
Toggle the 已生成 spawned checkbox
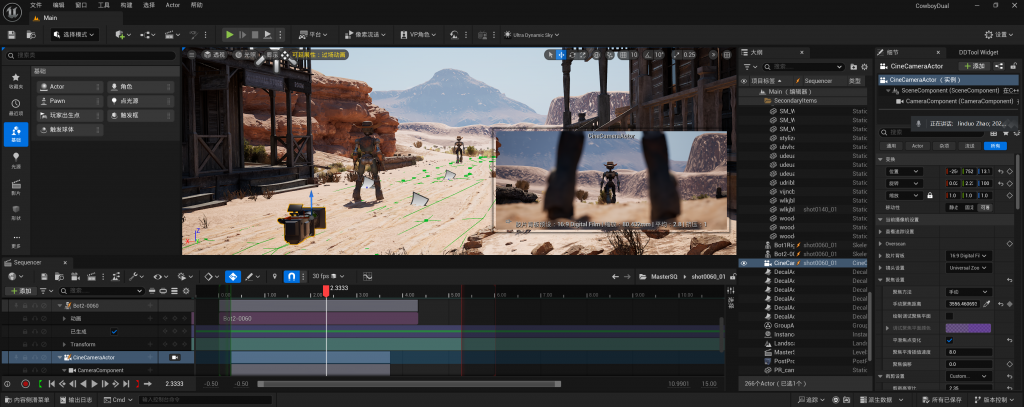click(114, 331)
